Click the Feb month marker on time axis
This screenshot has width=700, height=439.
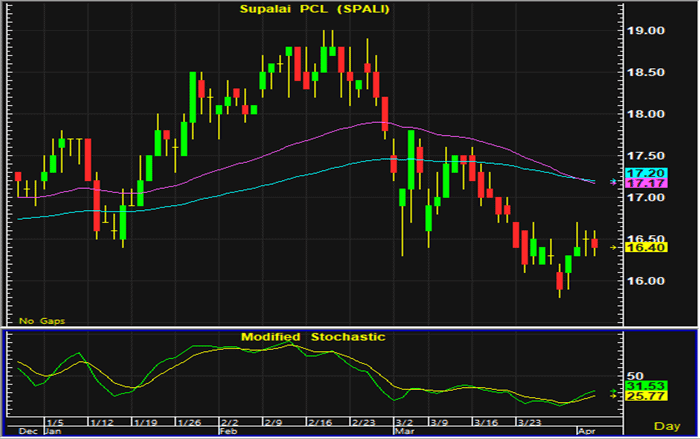click(x=229, y=429)
